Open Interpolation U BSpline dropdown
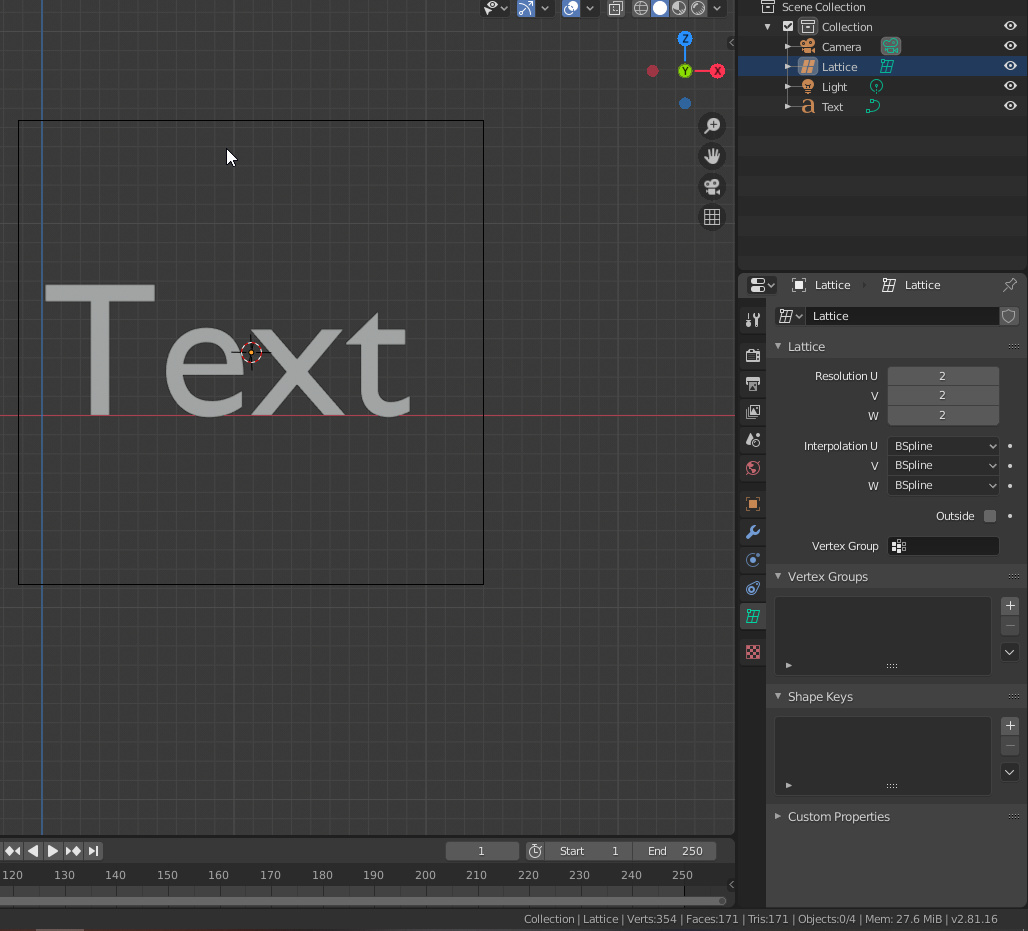Viewport: 1028px width, 931px height. point(943,446)
